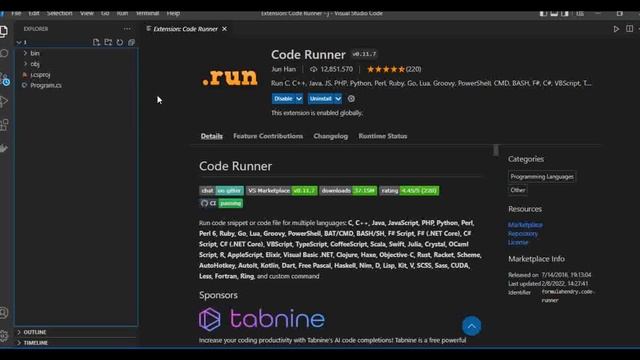Toggle panel layout icon in title bar
The width and height of the screenshot is (640, 360).
[554, 13]
